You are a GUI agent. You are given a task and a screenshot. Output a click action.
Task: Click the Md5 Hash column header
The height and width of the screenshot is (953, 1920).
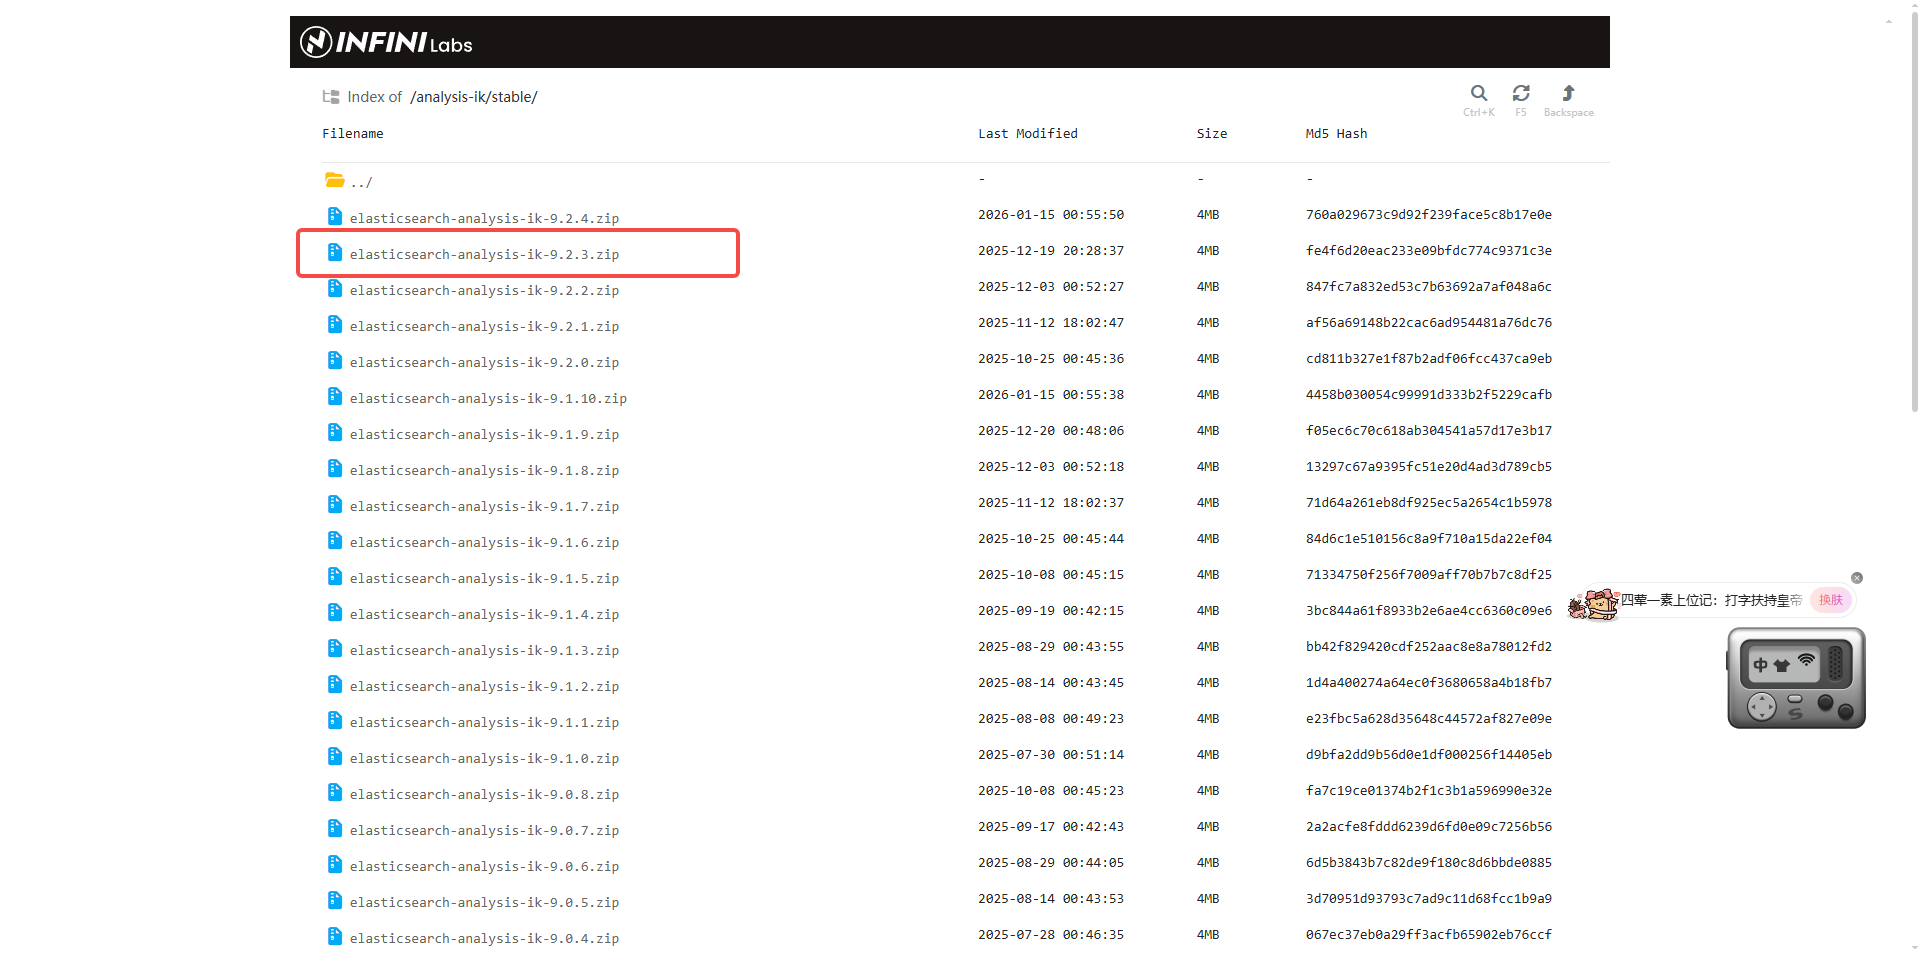1336,133
